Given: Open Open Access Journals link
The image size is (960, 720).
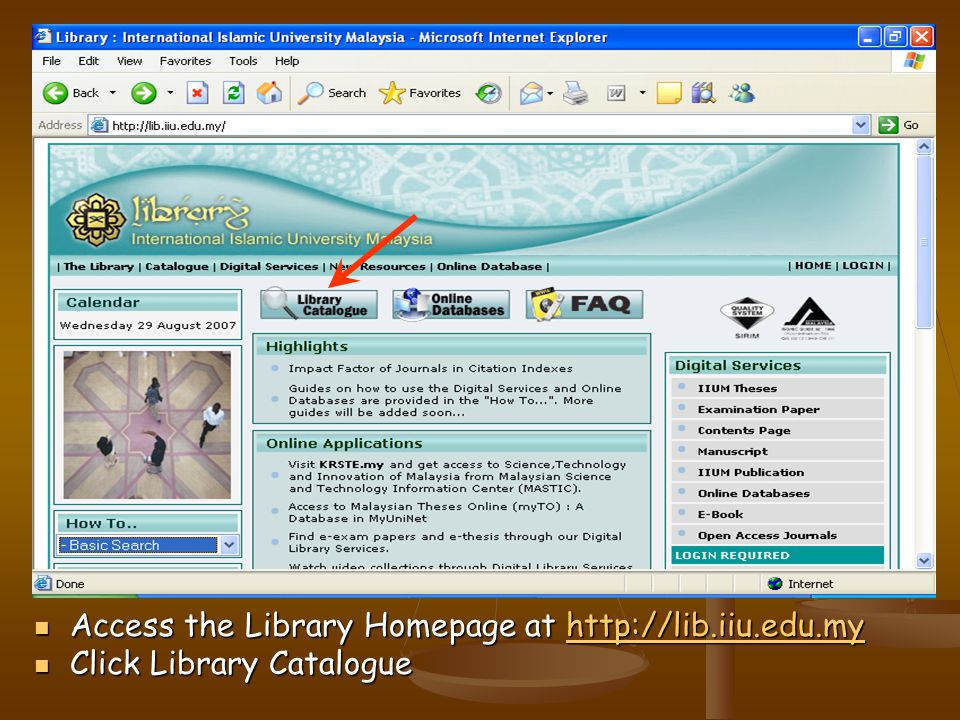Looking at the screenshot, I should pos(767,535).
